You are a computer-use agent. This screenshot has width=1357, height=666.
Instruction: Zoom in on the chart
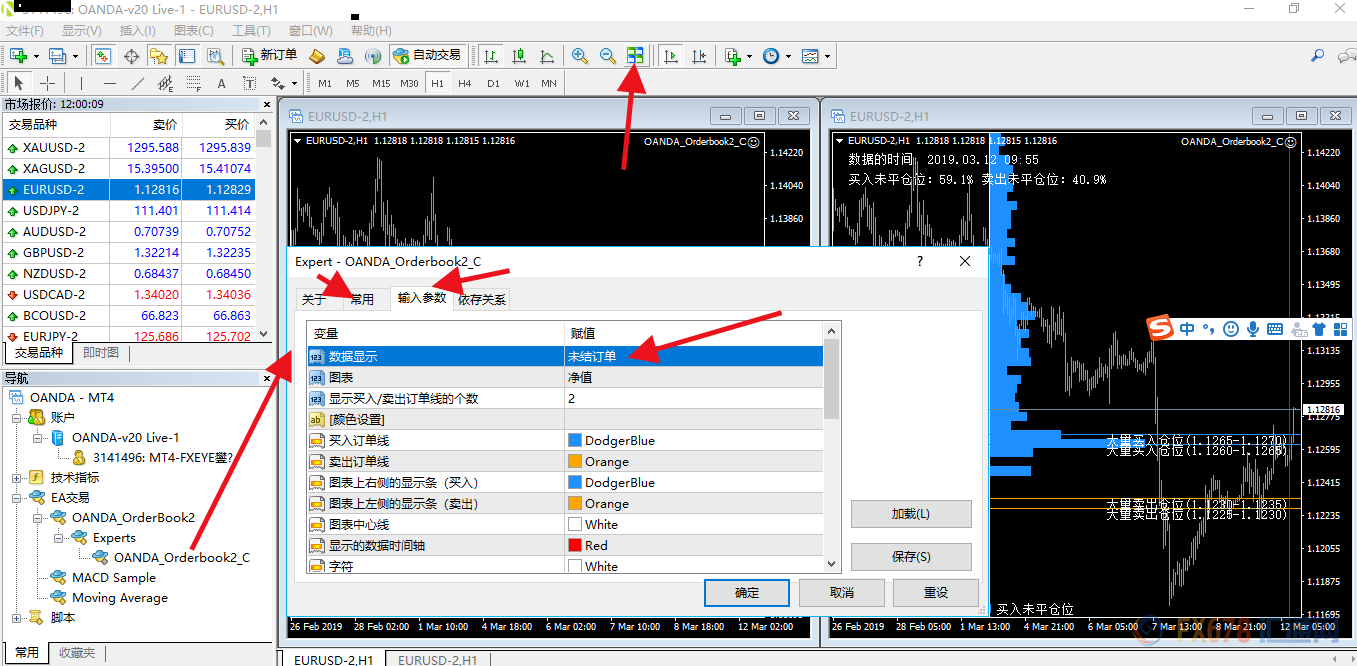[579, 56]
